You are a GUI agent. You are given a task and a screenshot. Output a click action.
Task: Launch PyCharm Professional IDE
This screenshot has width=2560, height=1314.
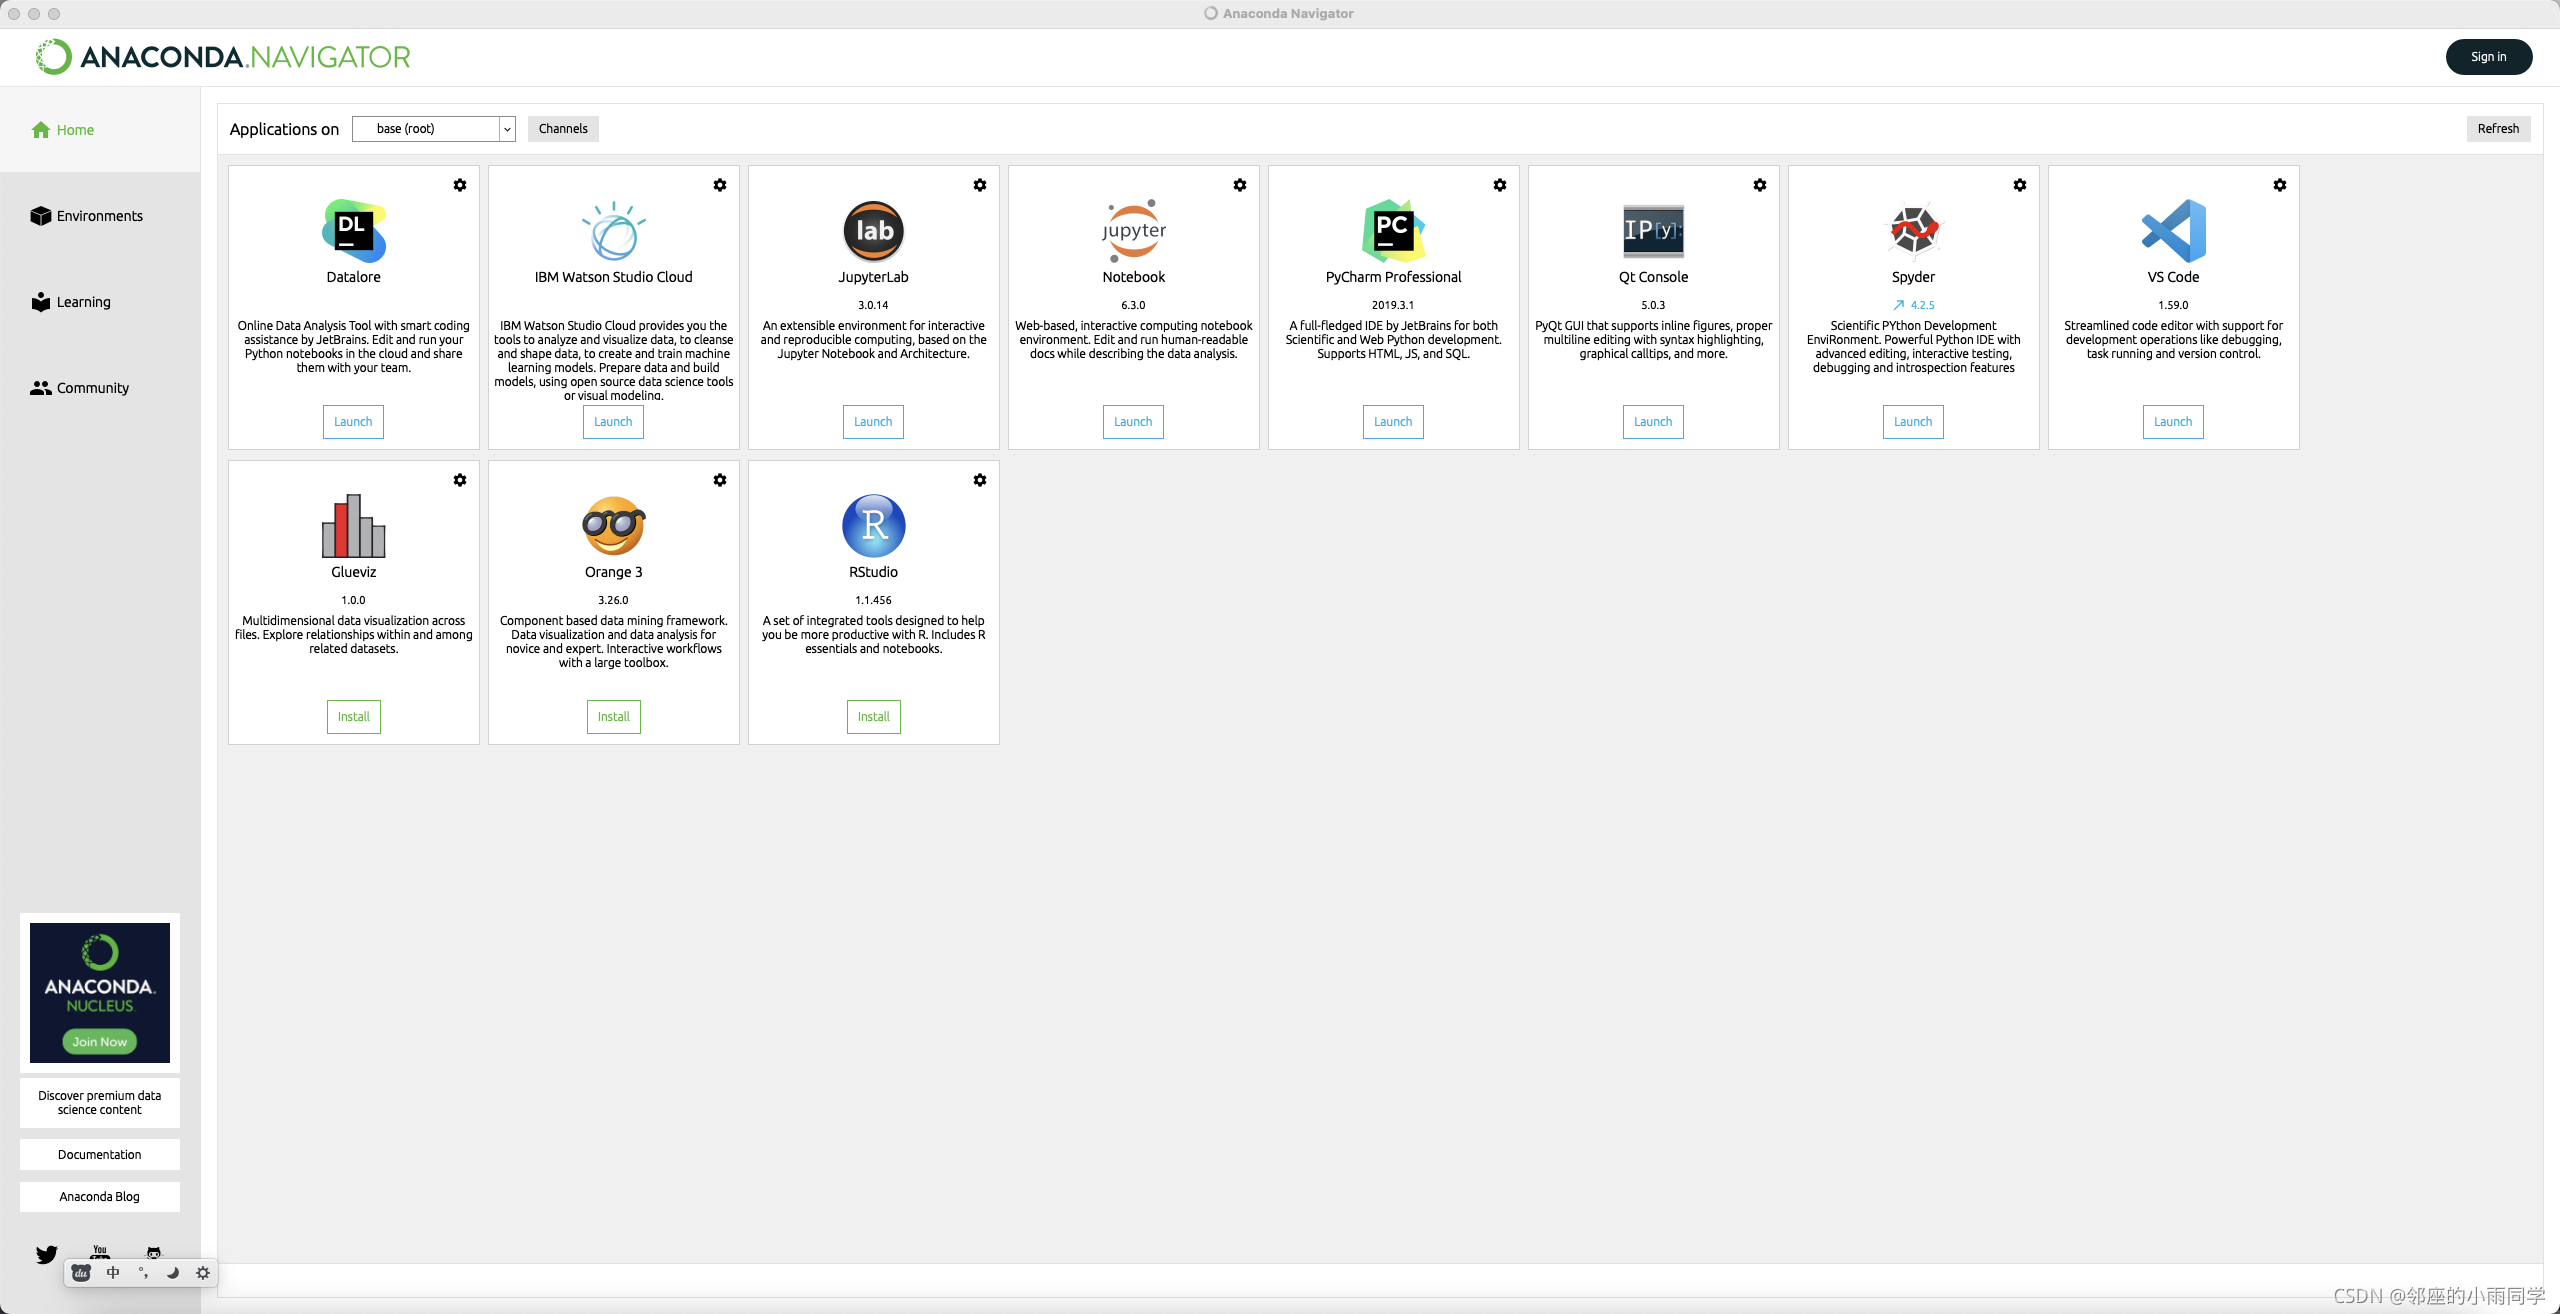click(1392, 421)
